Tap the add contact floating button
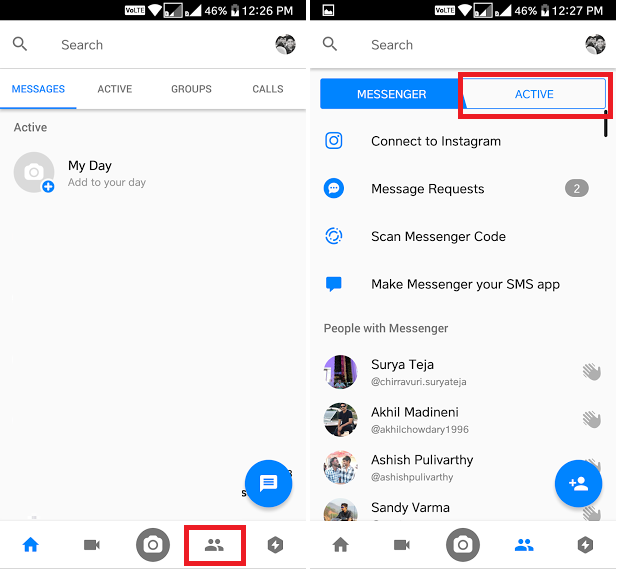Image resolution: width=617 pixels, height=569 pixels. tap(578, 483)
